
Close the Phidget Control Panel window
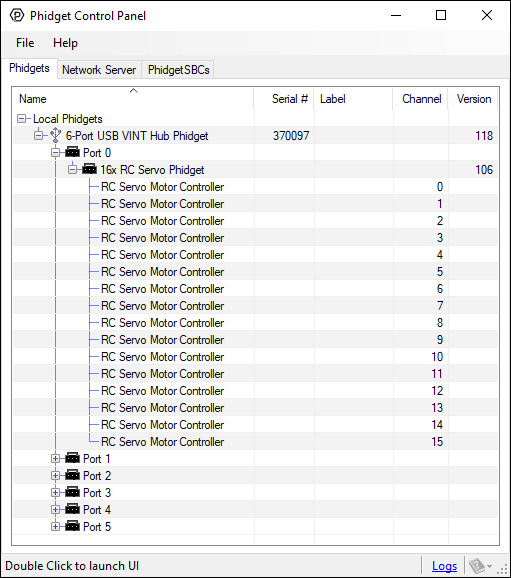[487, 15]
